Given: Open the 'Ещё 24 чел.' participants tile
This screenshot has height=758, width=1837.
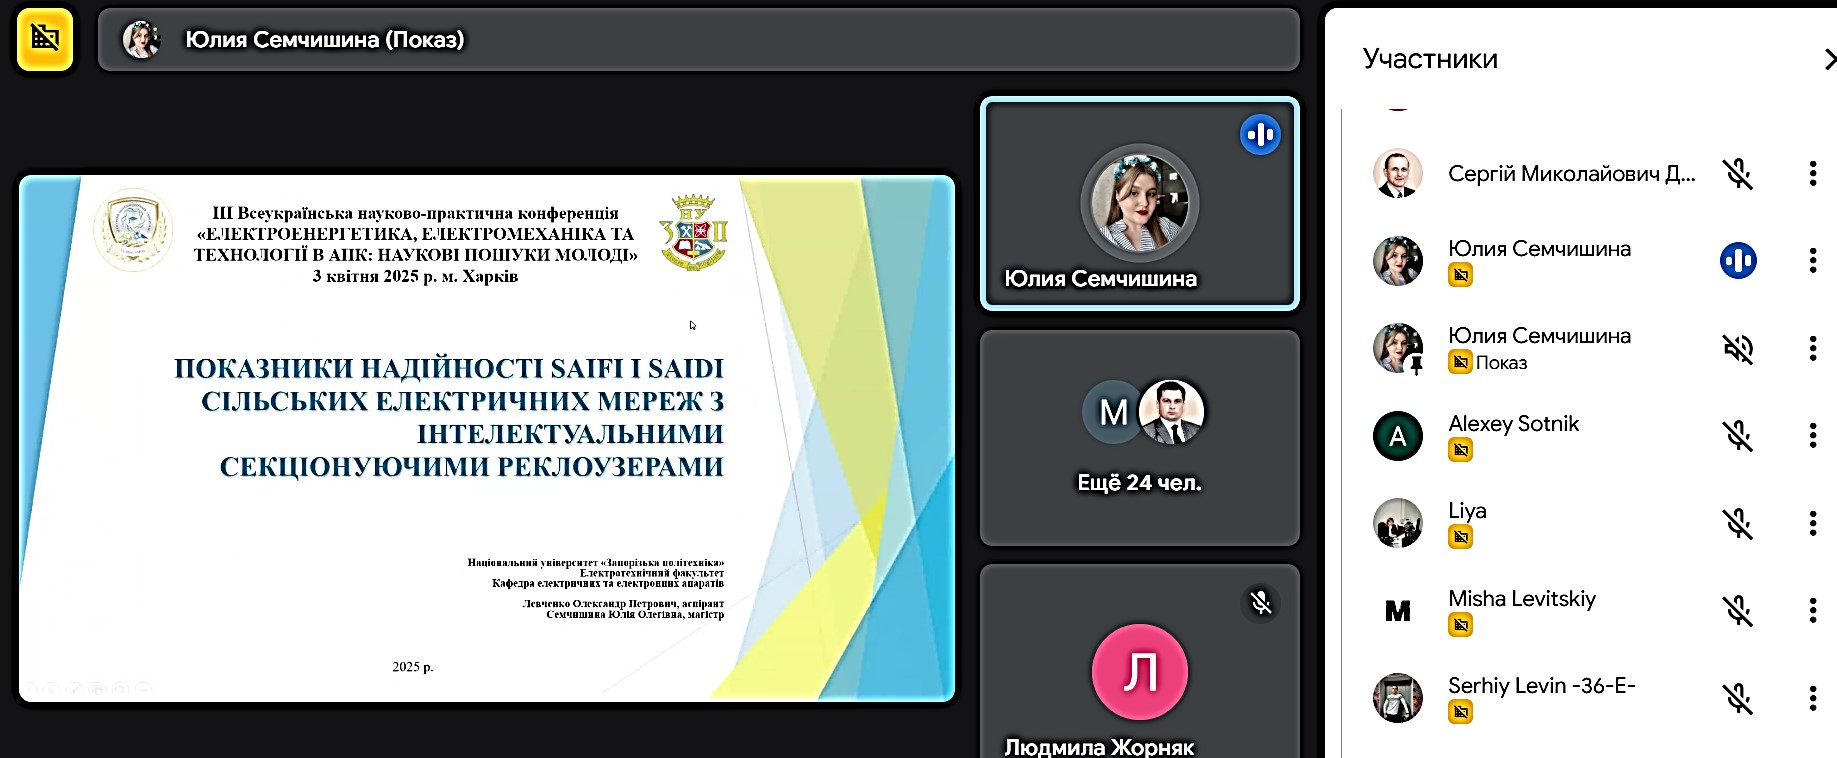Looking at the screenshot, I should (1139, 438).
